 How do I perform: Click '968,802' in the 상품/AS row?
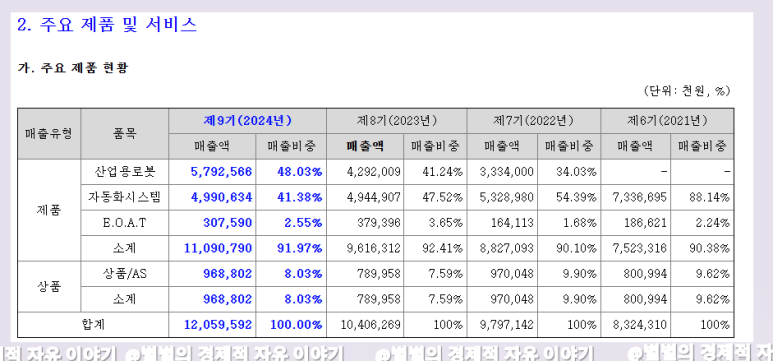point(227,274)
